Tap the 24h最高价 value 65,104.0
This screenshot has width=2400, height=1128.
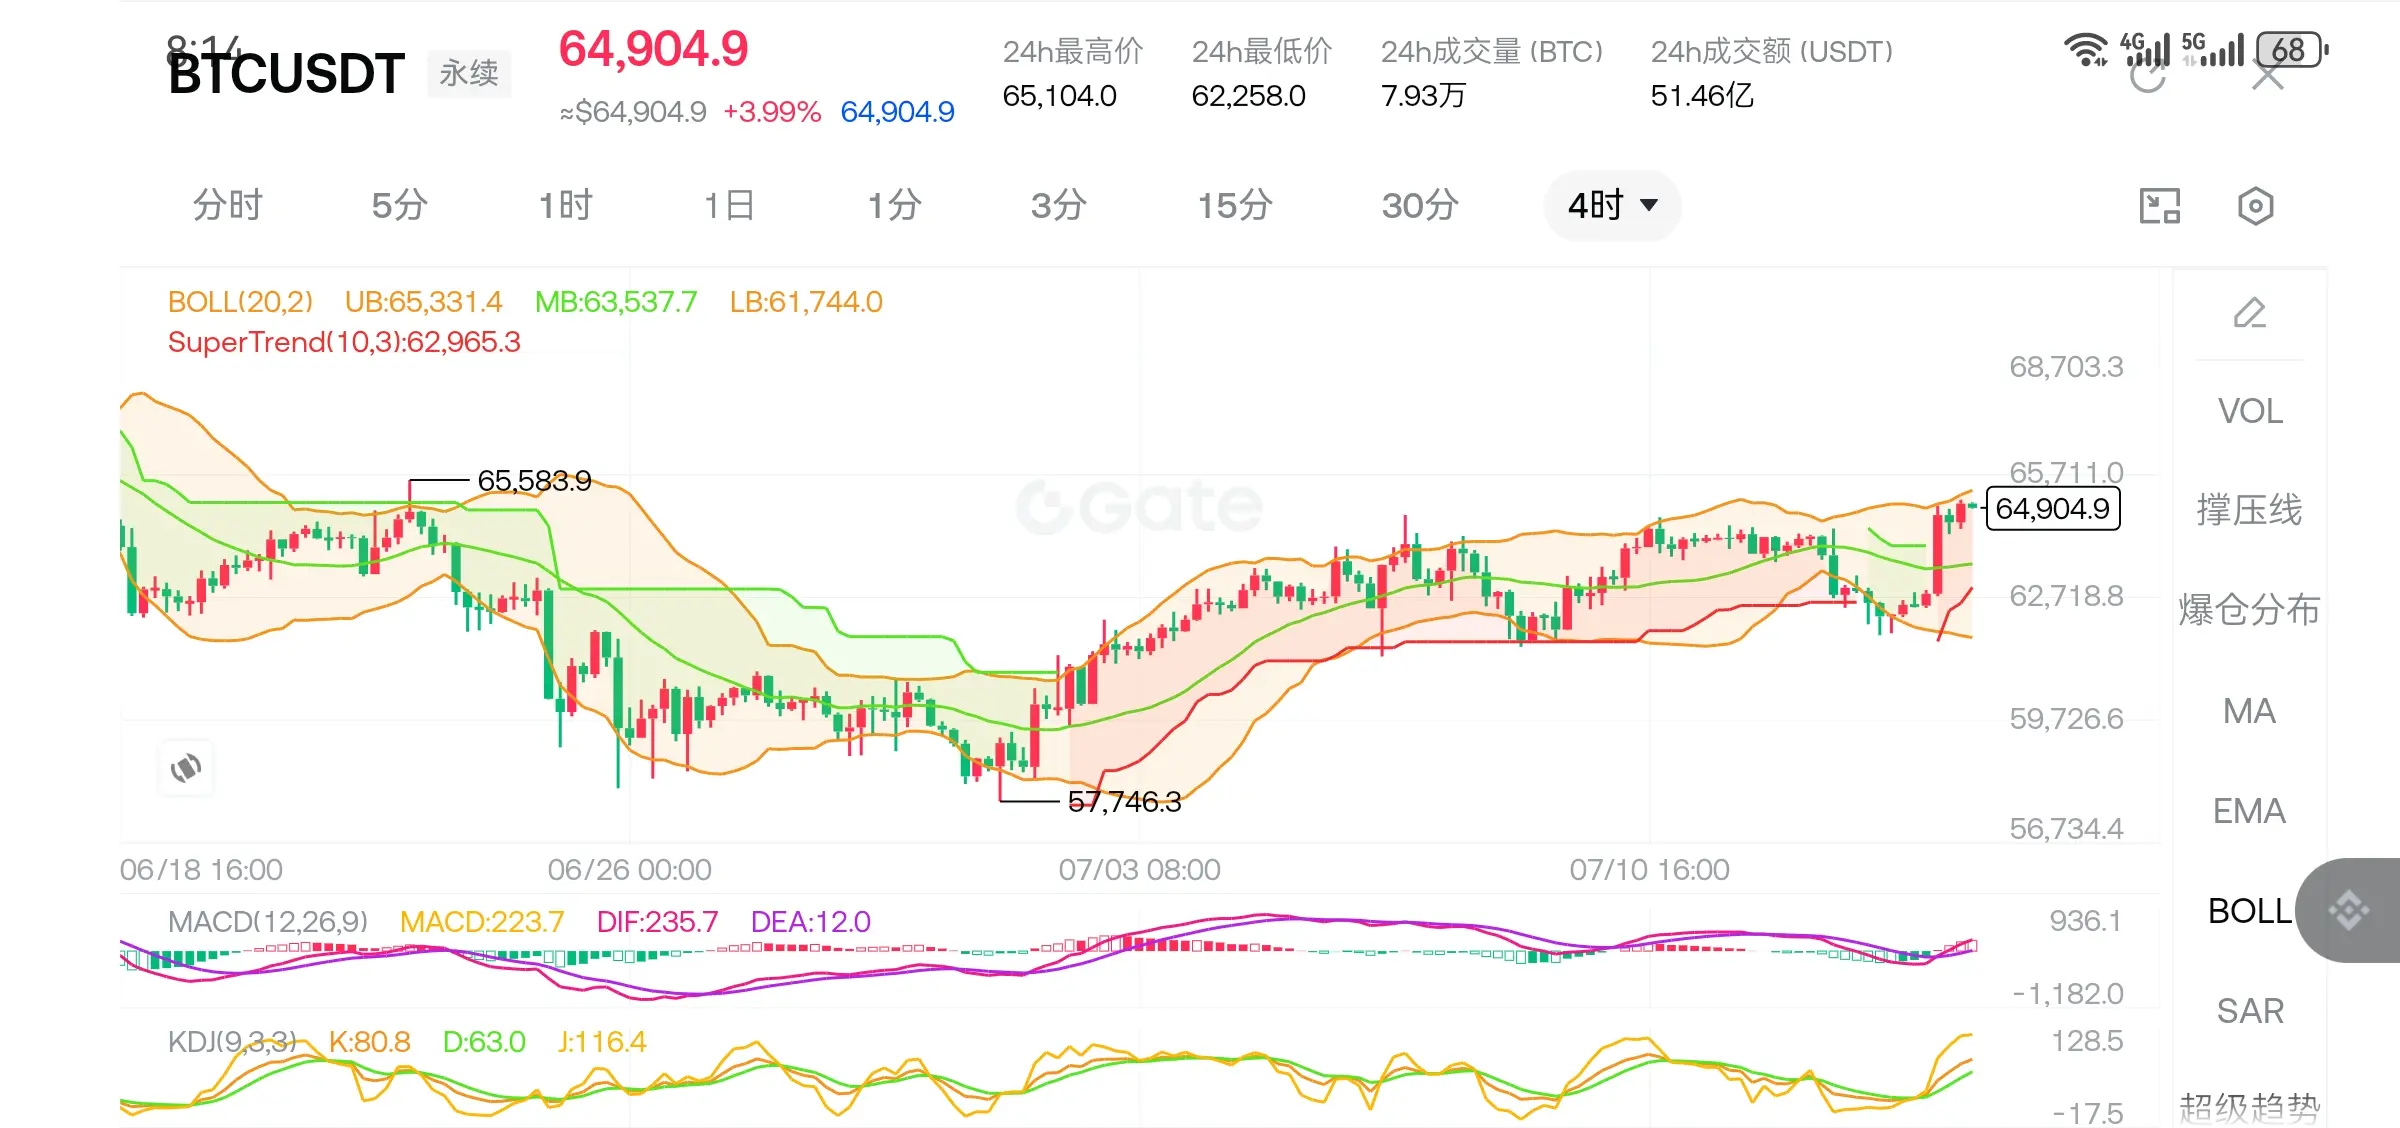(x=1059, y=96)
